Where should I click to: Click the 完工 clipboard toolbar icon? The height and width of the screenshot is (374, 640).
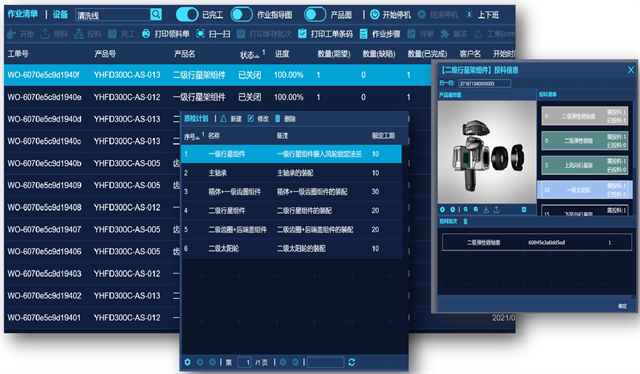[x=112, y=33]
